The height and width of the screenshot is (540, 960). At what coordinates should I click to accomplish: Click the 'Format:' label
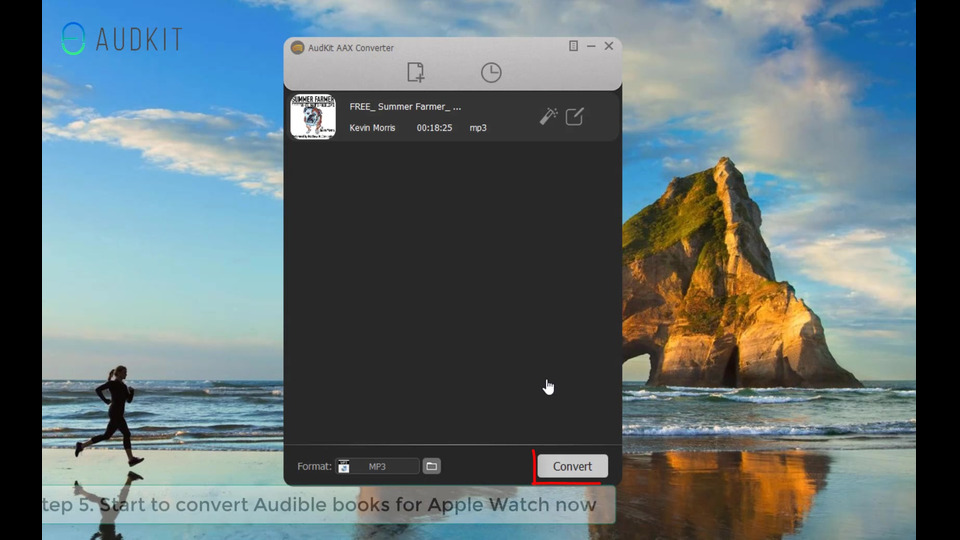pyautogui.click(x=314, y=467)
